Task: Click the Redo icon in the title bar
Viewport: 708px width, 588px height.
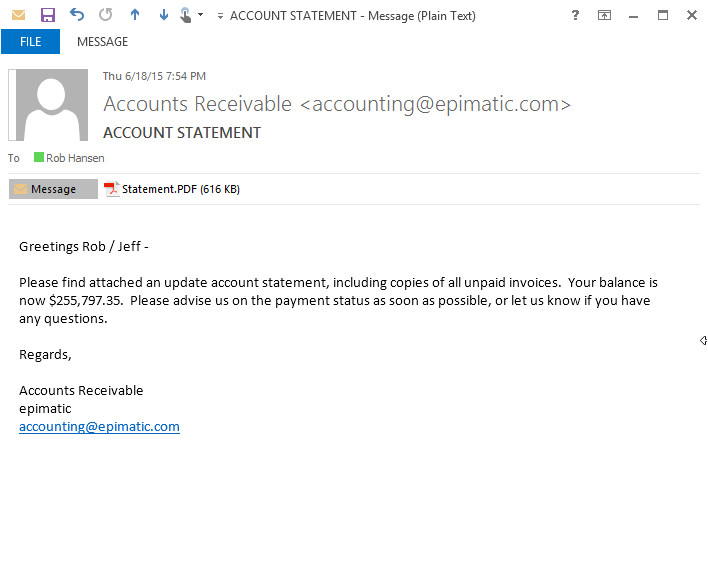Action: pos(106,15)
